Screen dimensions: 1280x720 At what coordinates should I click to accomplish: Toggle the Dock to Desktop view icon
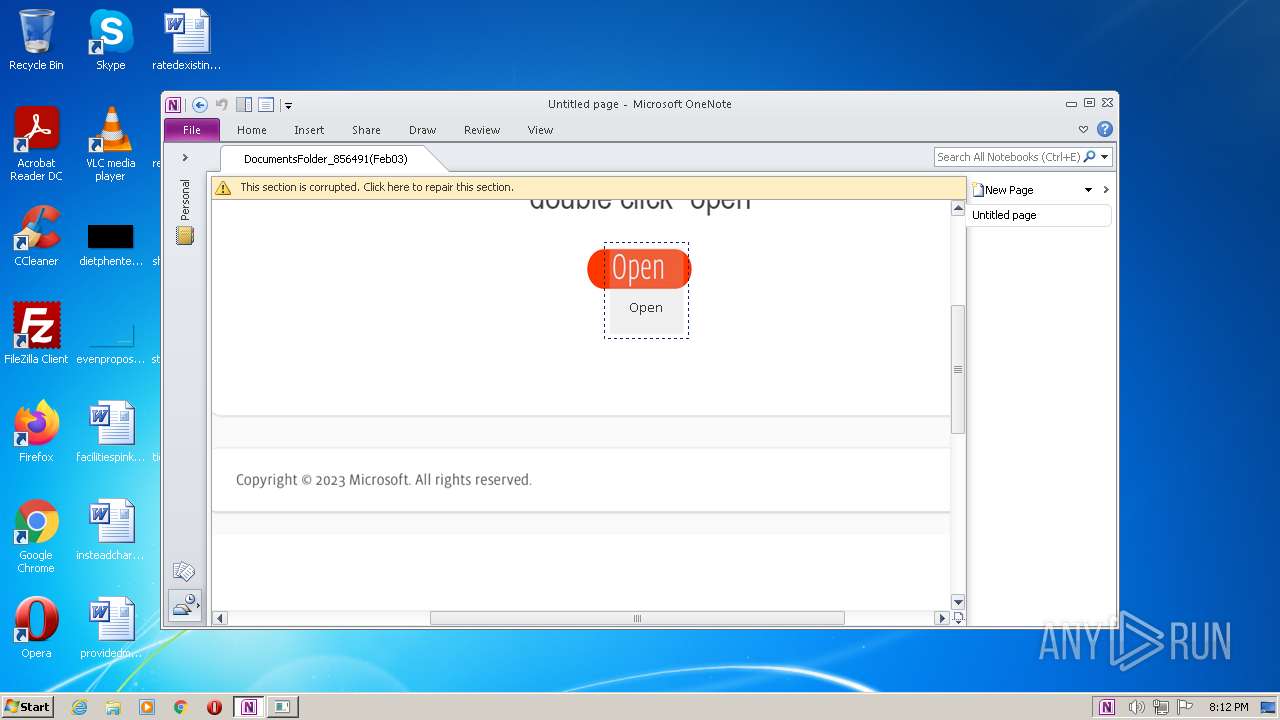click(244, 104)
